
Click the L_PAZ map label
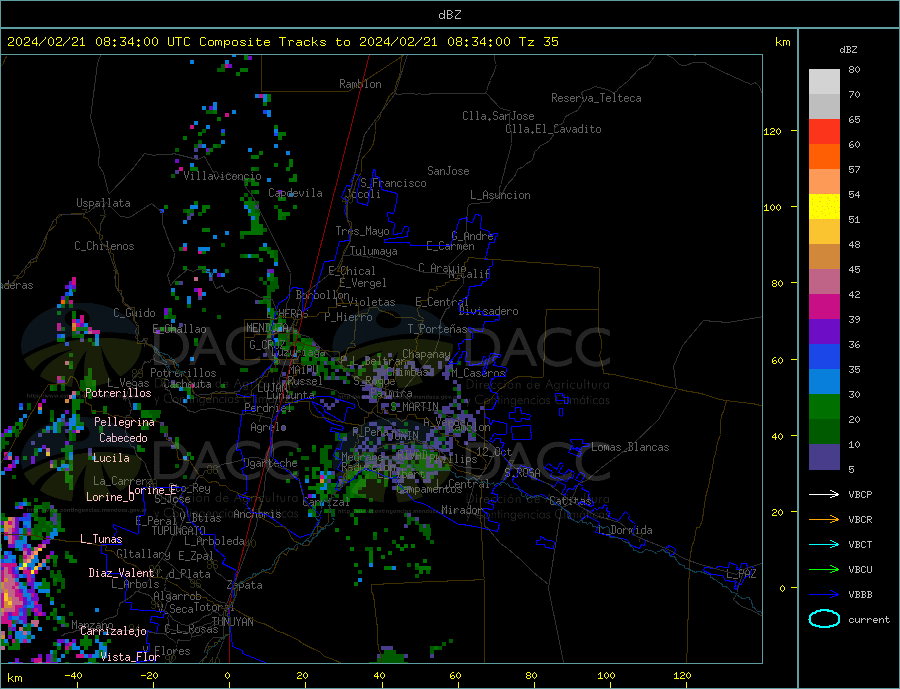(x=741, y=574)
